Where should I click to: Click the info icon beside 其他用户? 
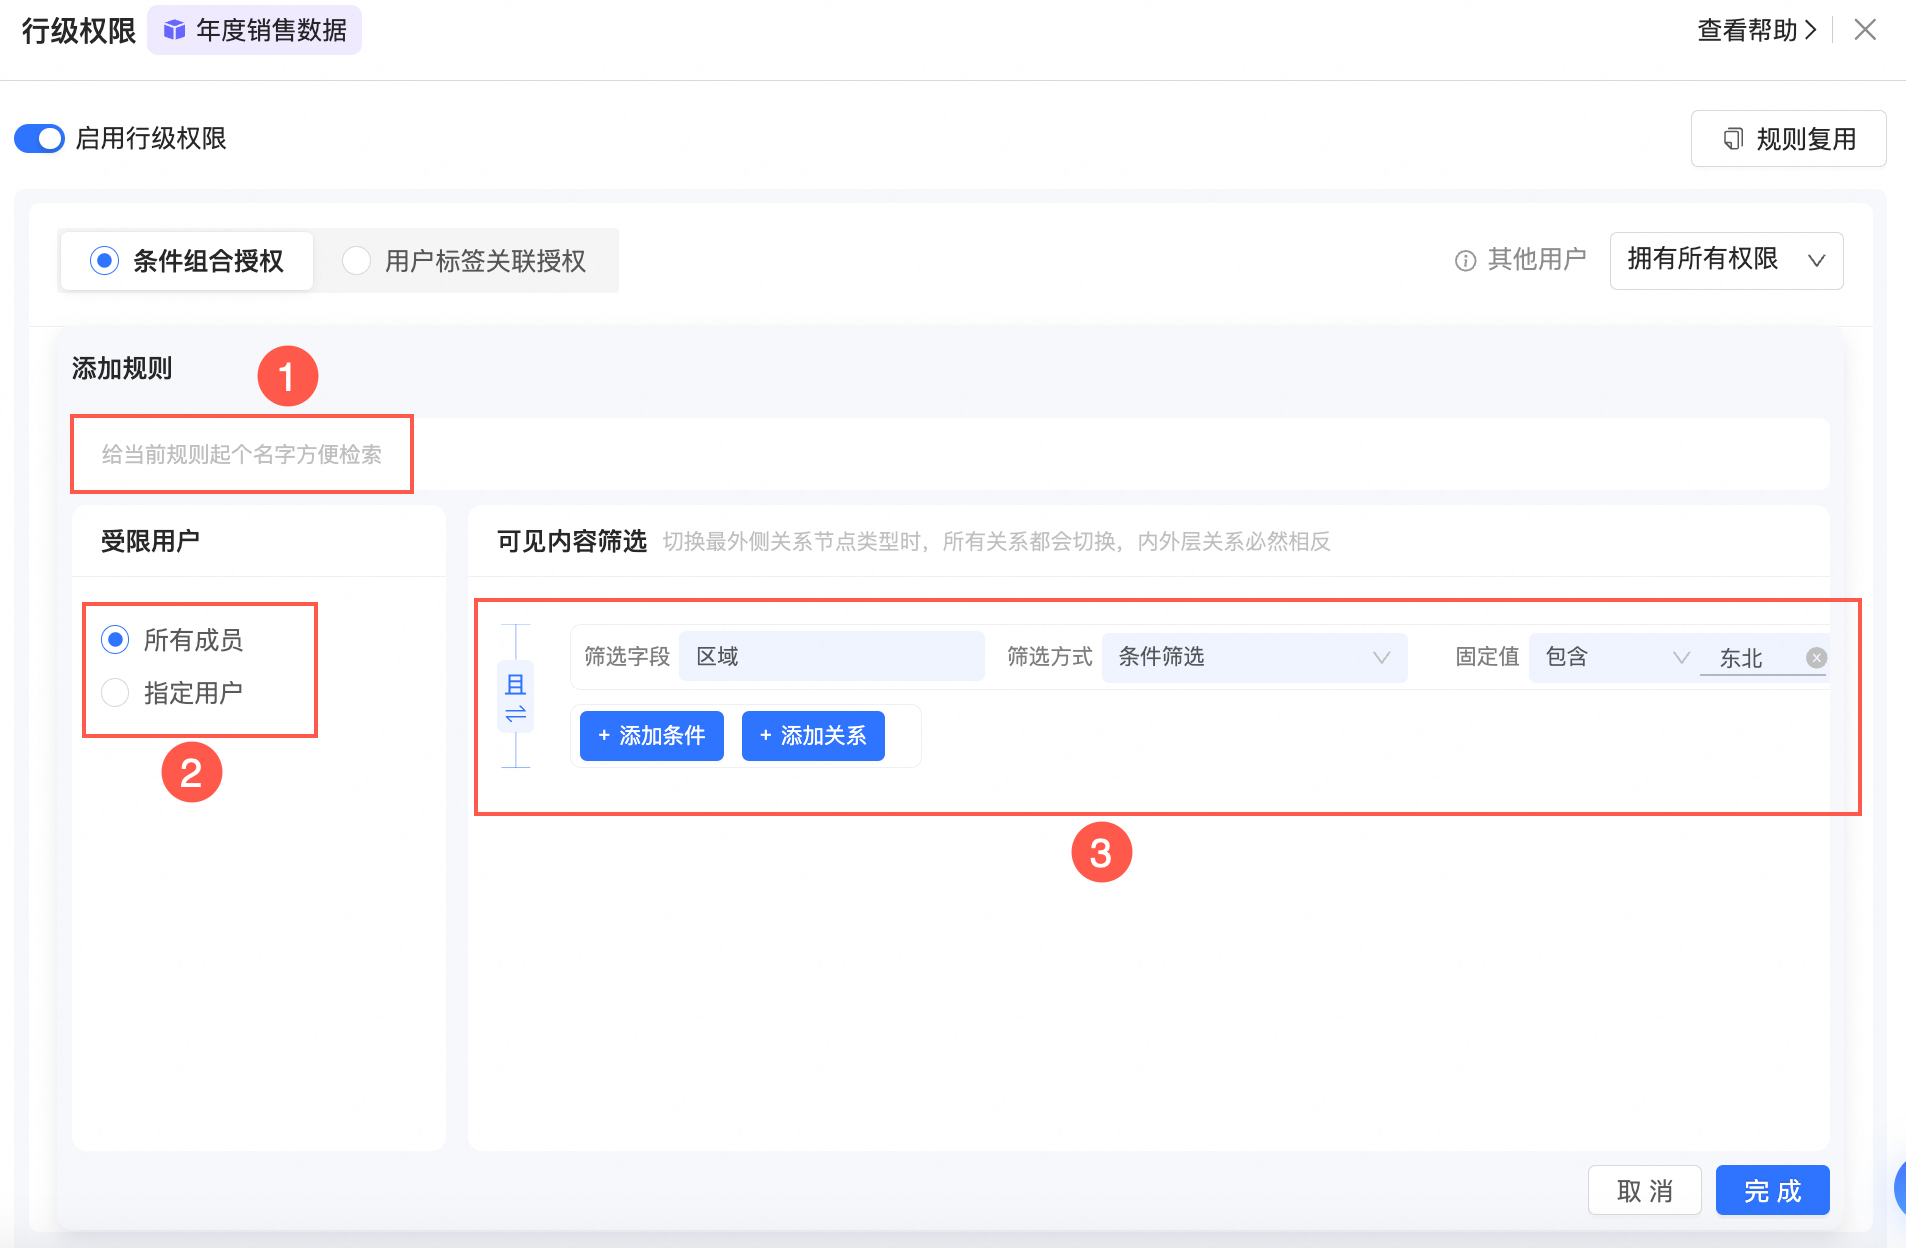(x=1465, y=261)
